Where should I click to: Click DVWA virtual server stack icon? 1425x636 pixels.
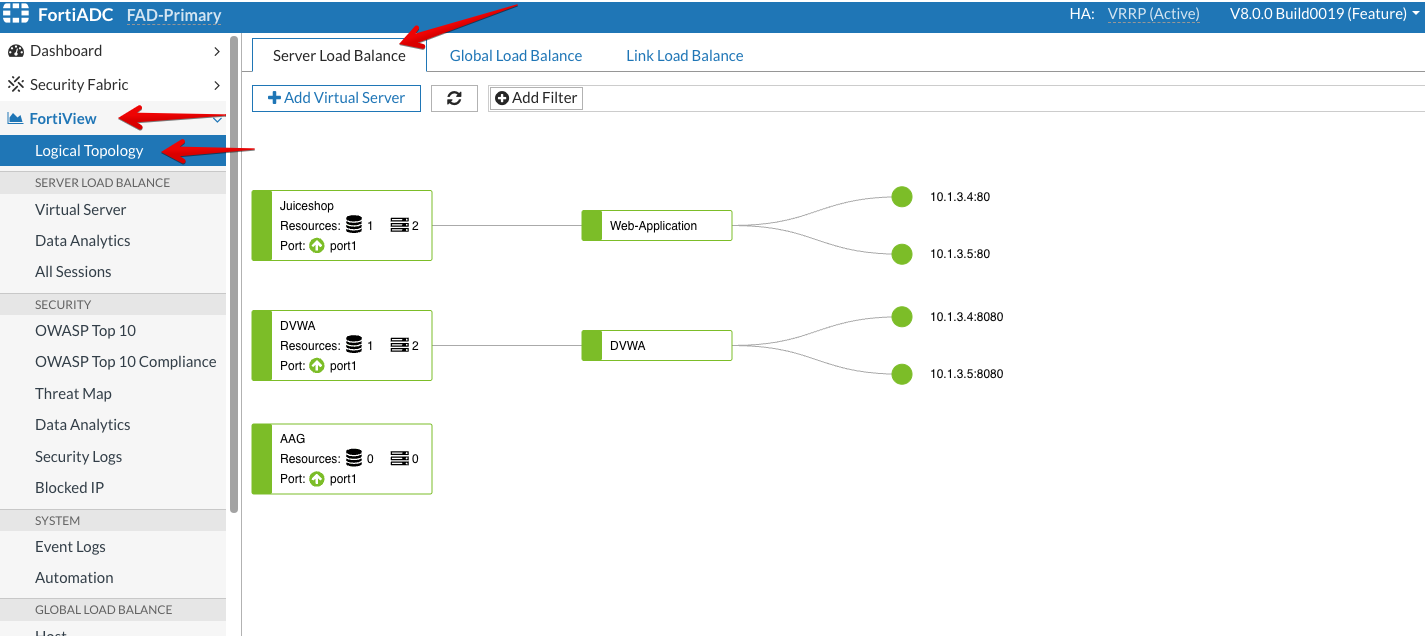pos(400,345)
